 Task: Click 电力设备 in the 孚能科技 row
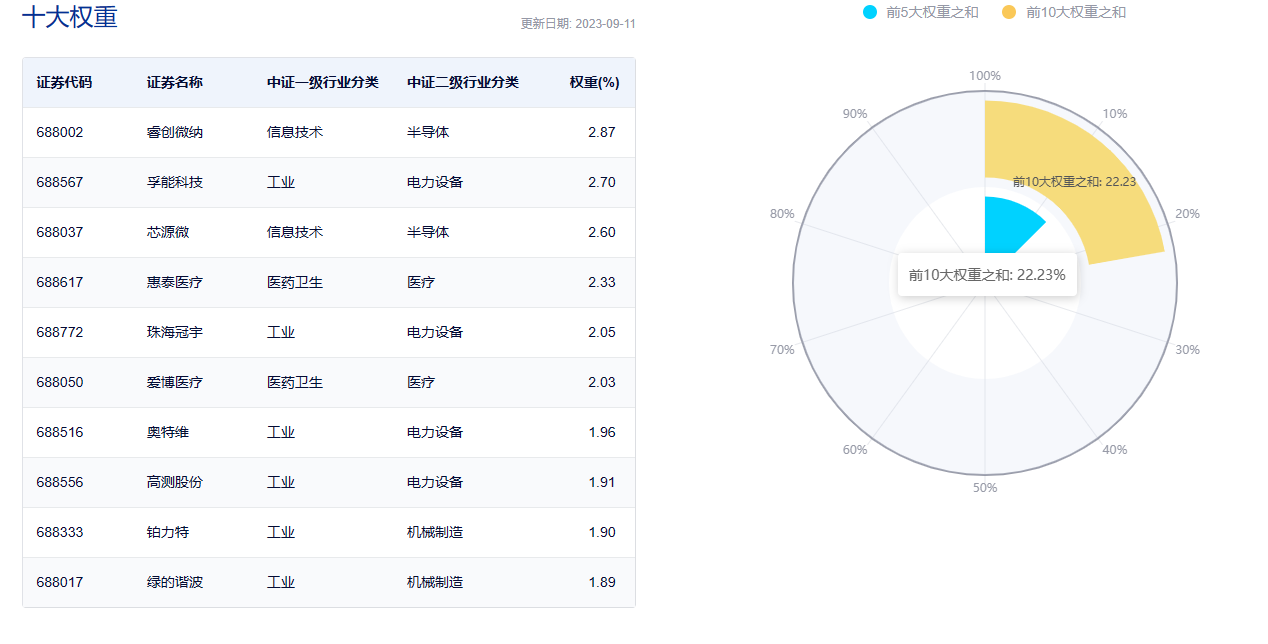point(435,182)
